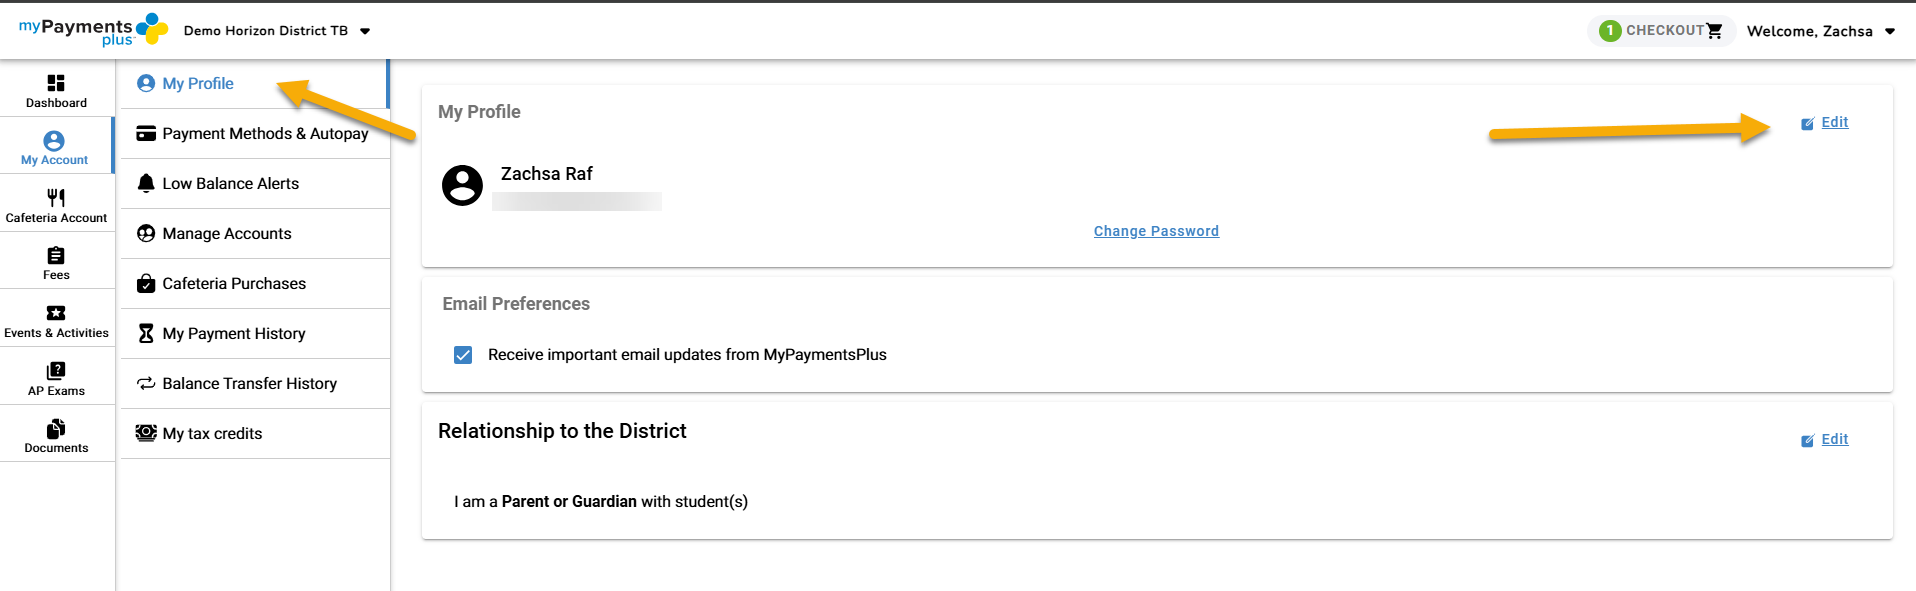Click the checkout shopping cart icon
The height and width of the screenshot is (591, 1916).
1714,31
